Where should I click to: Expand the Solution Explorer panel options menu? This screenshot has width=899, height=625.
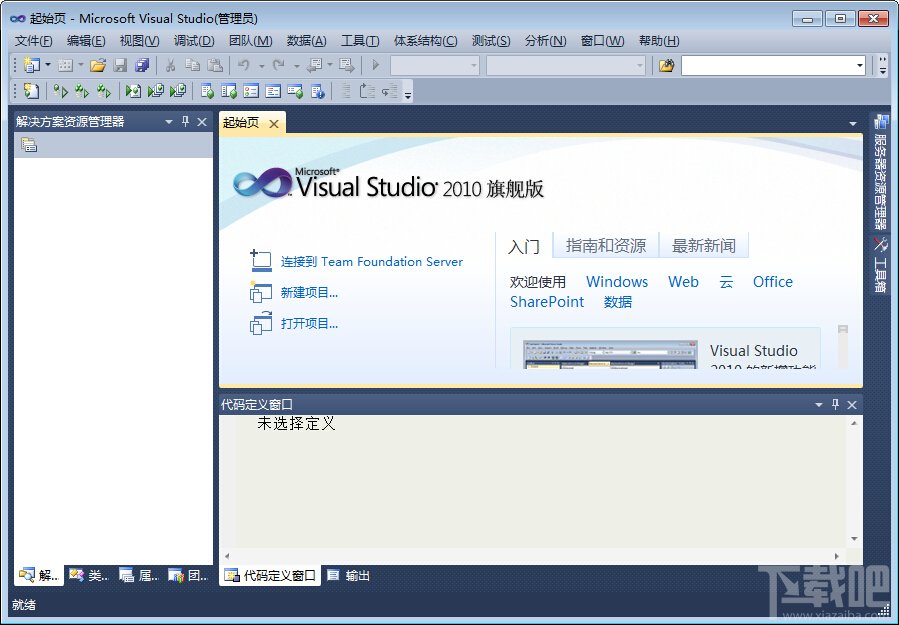(x=167, y=122)
